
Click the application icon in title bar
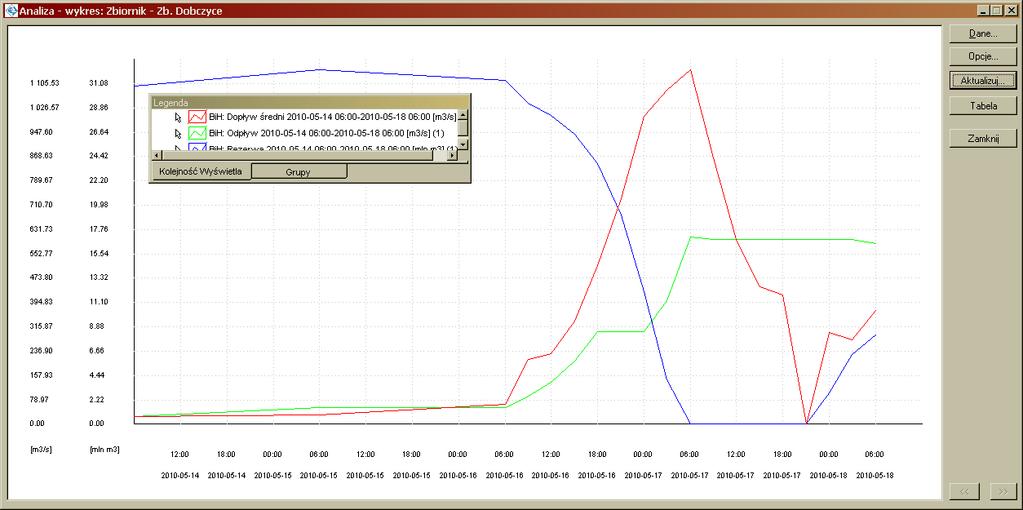(x=10, y=10)
